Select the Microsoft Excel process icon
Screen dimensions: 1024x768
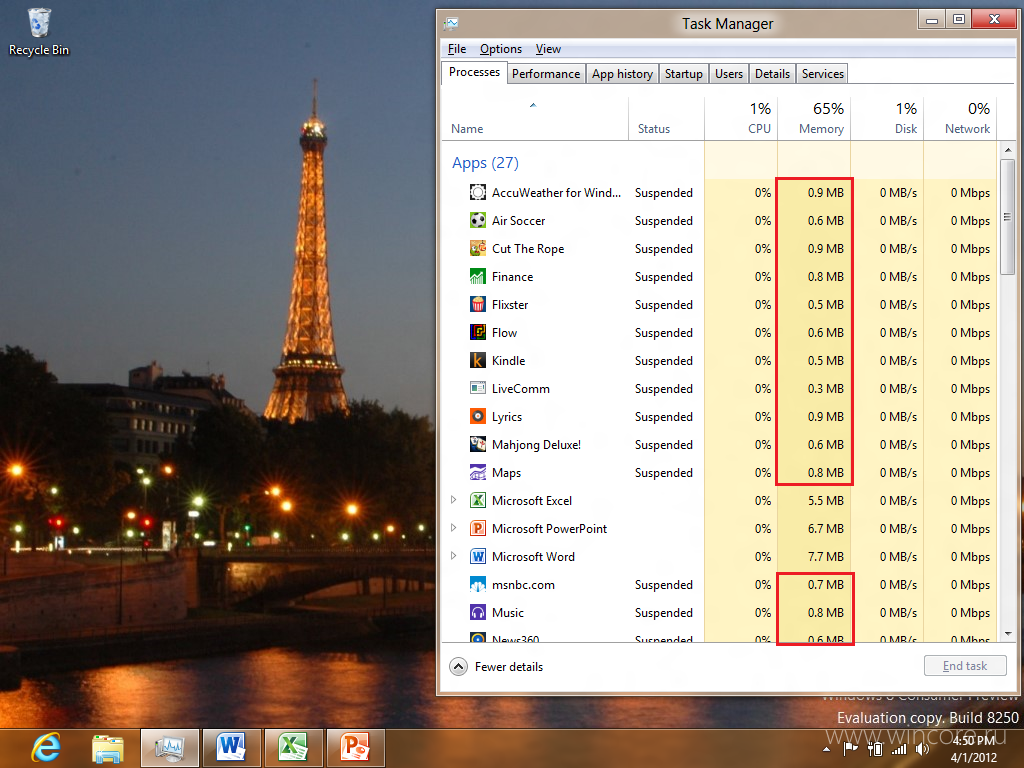[x=477, y=501]
